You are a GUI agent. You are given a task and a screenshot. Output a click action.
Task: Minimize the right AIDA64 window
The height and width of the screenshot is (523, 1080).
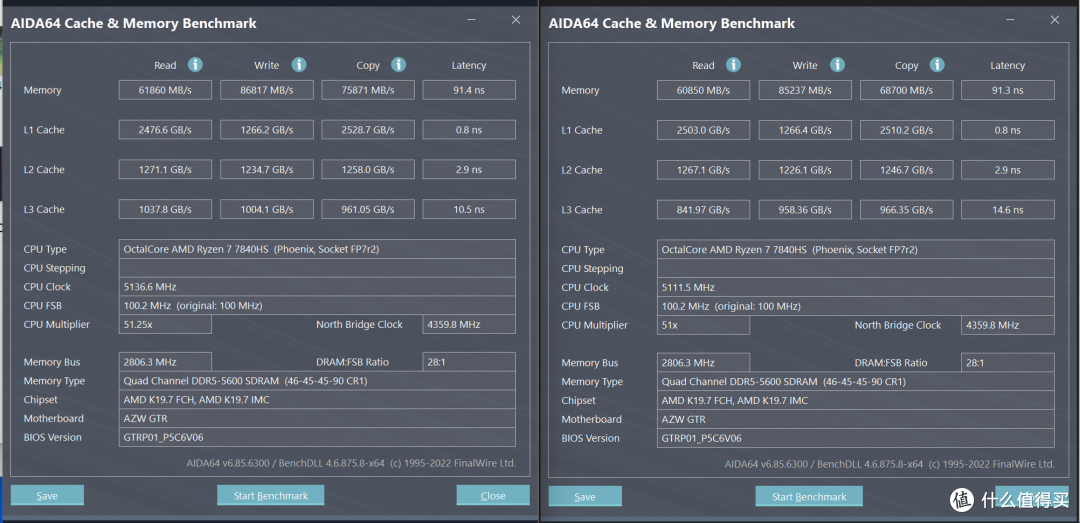(x=1010, y=21)
